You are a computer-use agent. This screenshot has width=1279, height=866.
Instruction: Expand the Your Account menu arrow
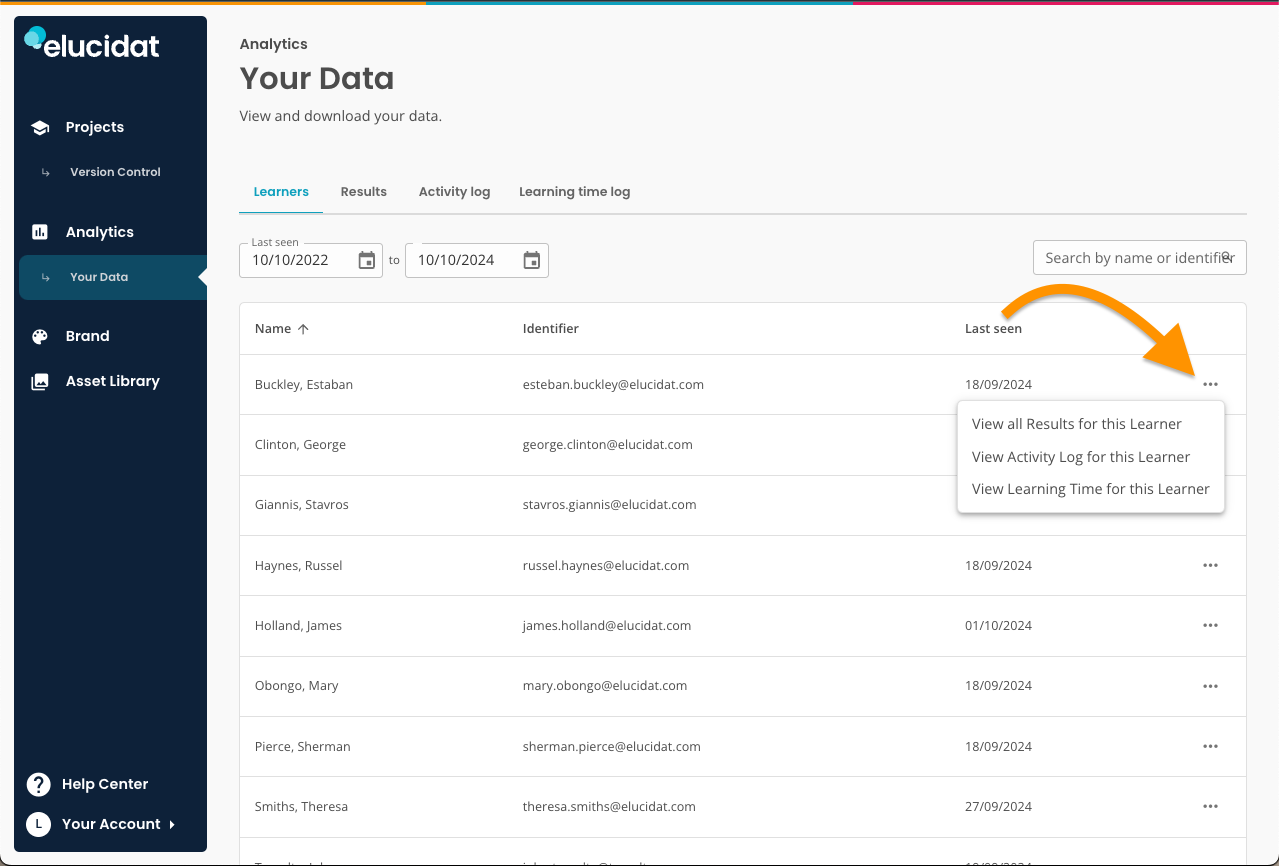coord(172,824)
